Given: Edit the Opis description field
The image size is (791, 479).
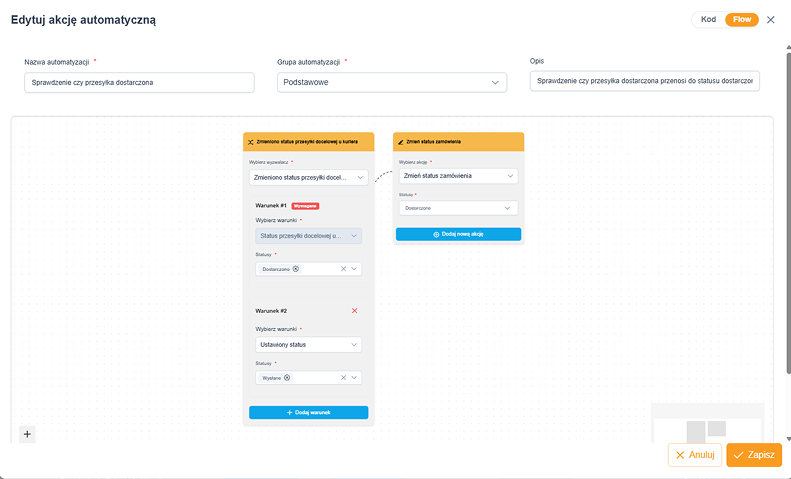Looking at the screenshot, I should [x=644, y=81].
